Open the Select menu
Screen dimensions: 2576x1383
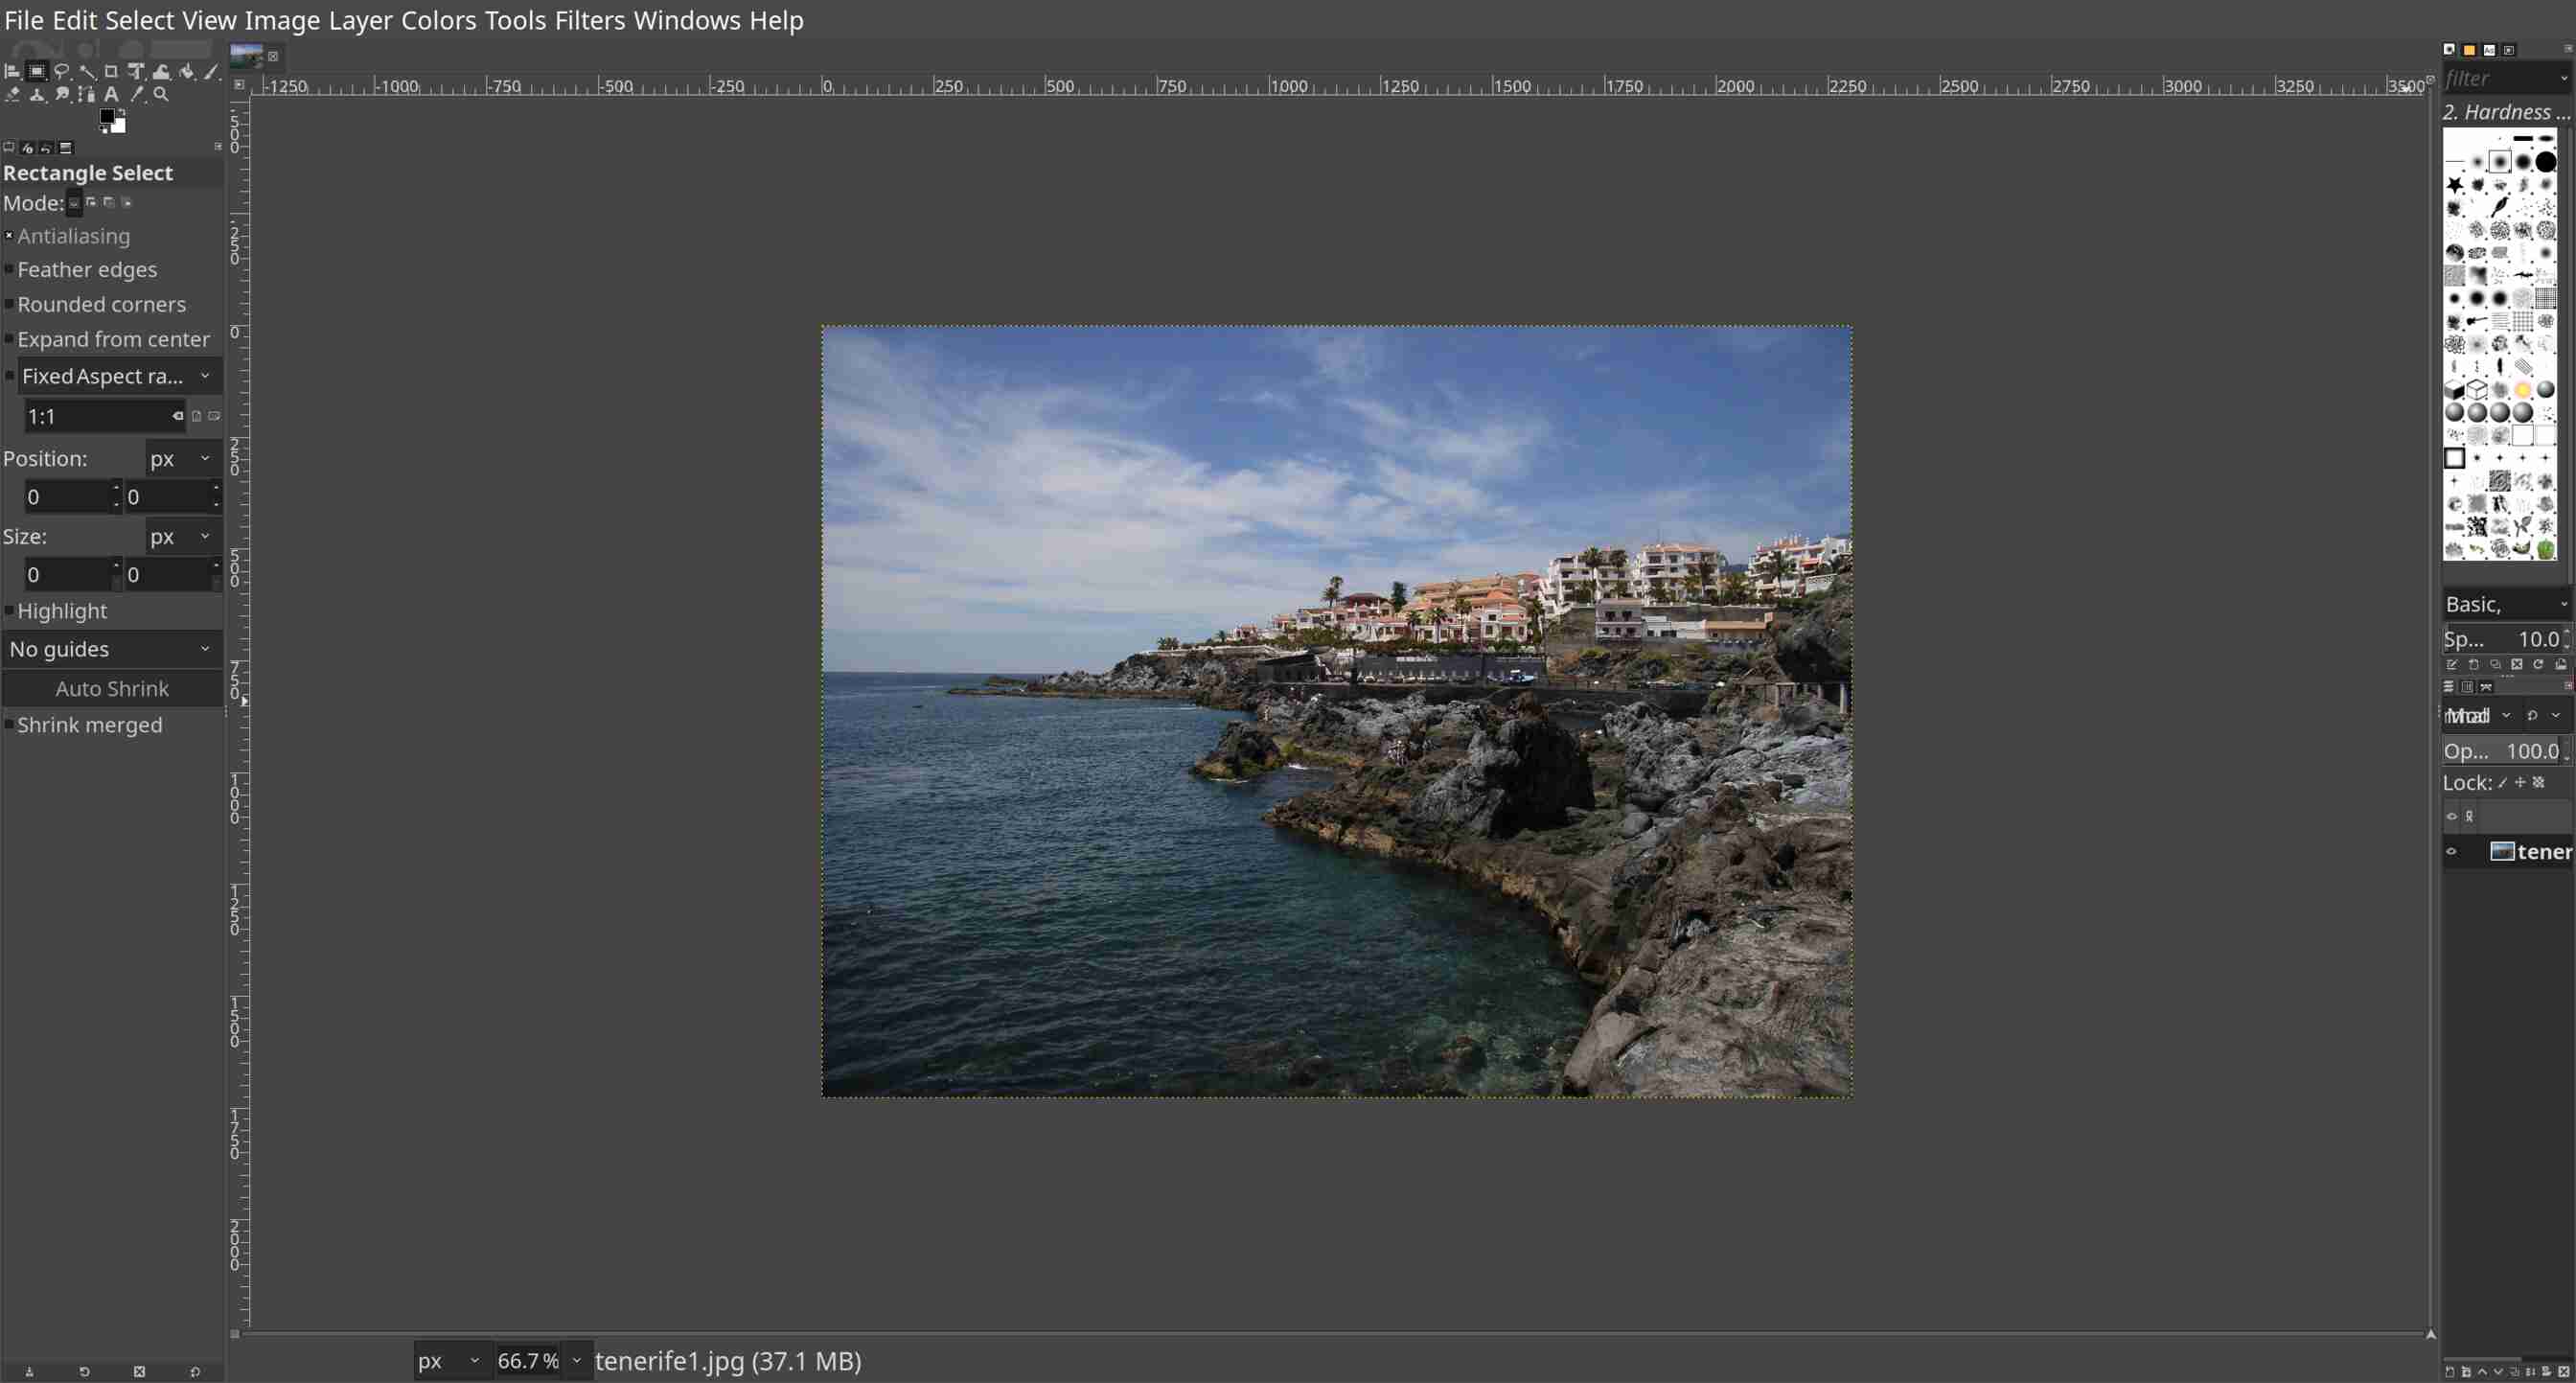click(139, 20)
